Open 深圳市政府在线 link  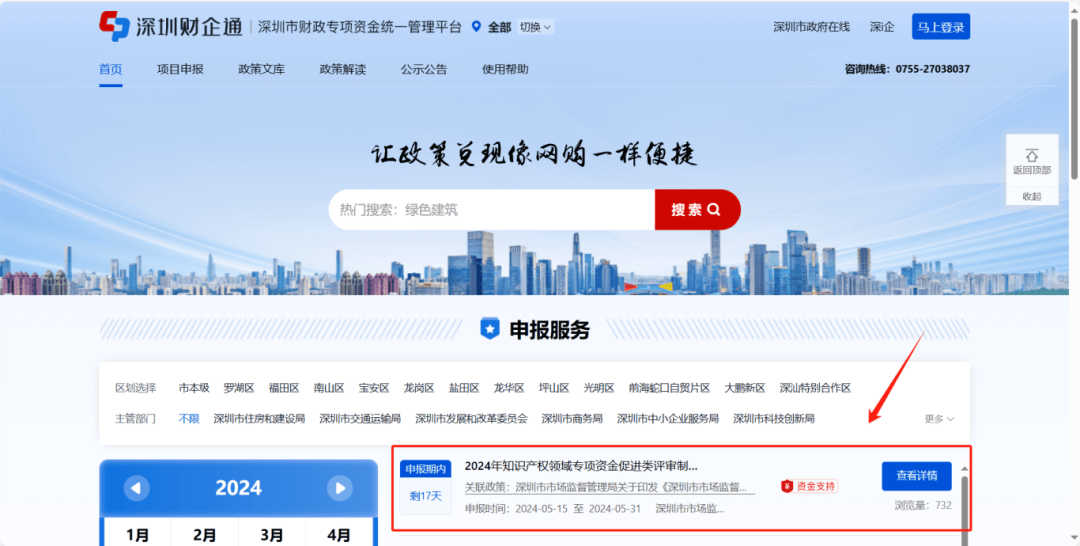[x=811, y=27]
